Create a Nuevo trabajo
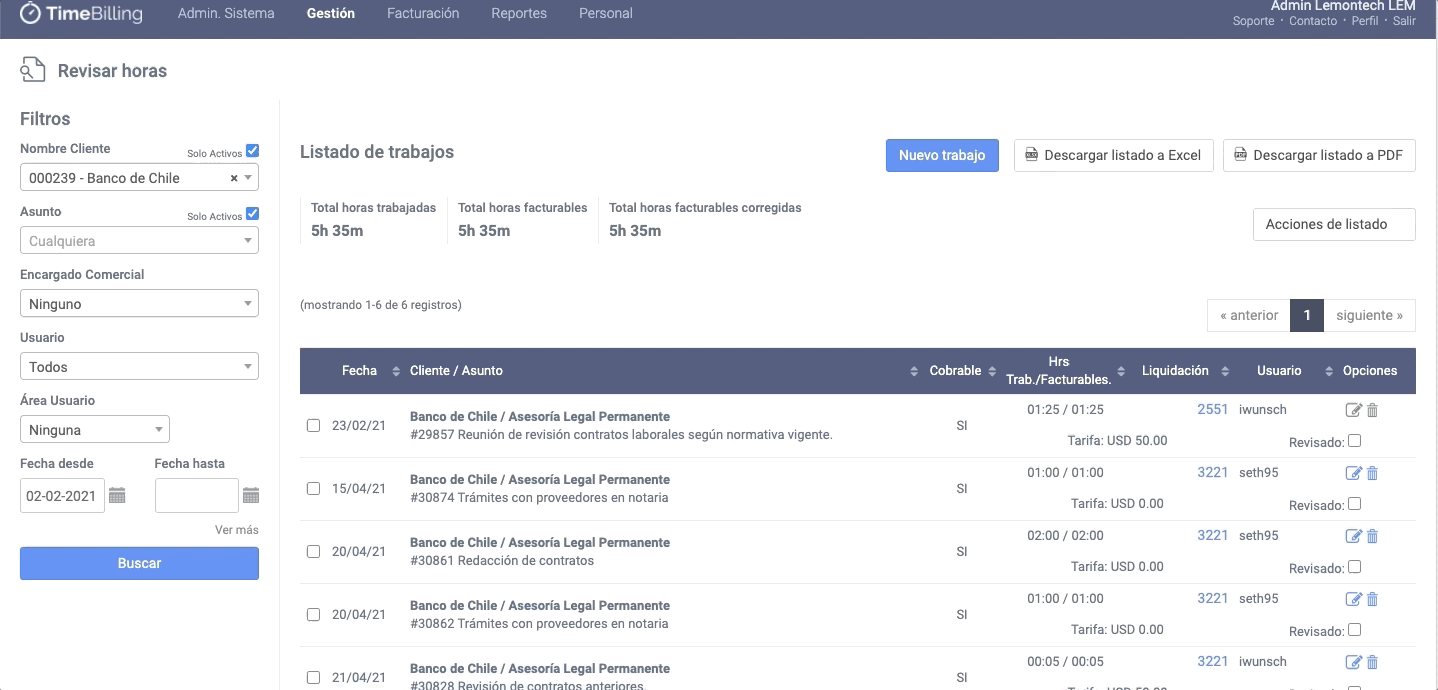 pos(942,155)
